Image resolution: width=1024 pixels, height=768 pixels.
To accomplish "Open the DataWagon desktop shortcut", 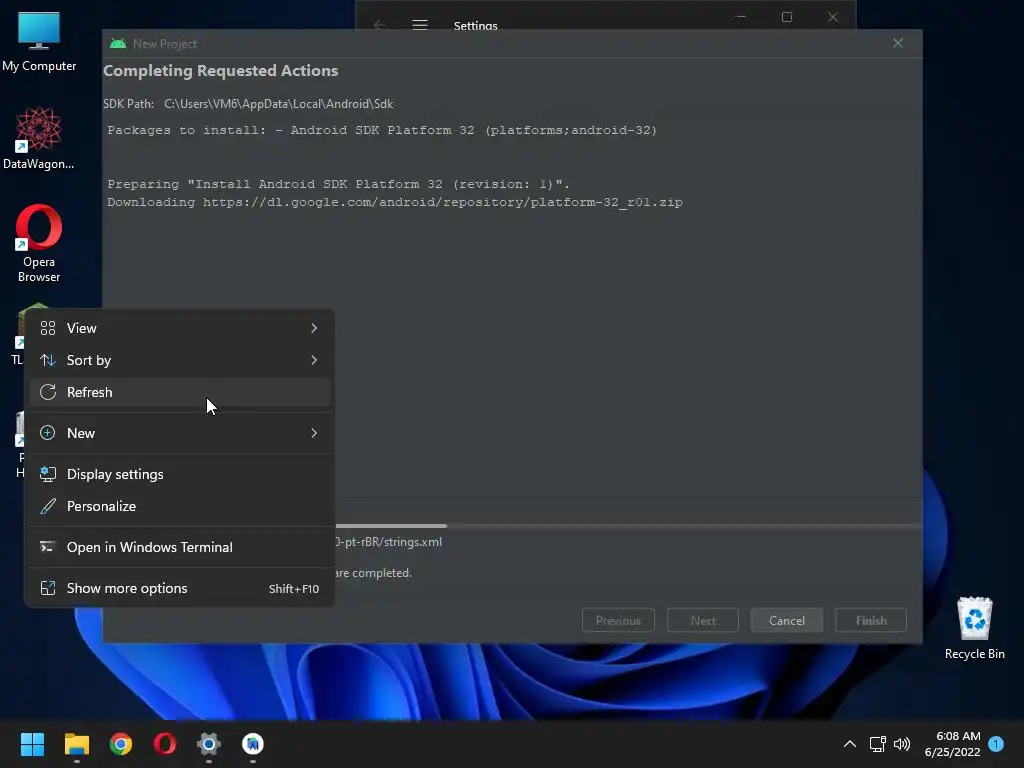I will [39, 138].
